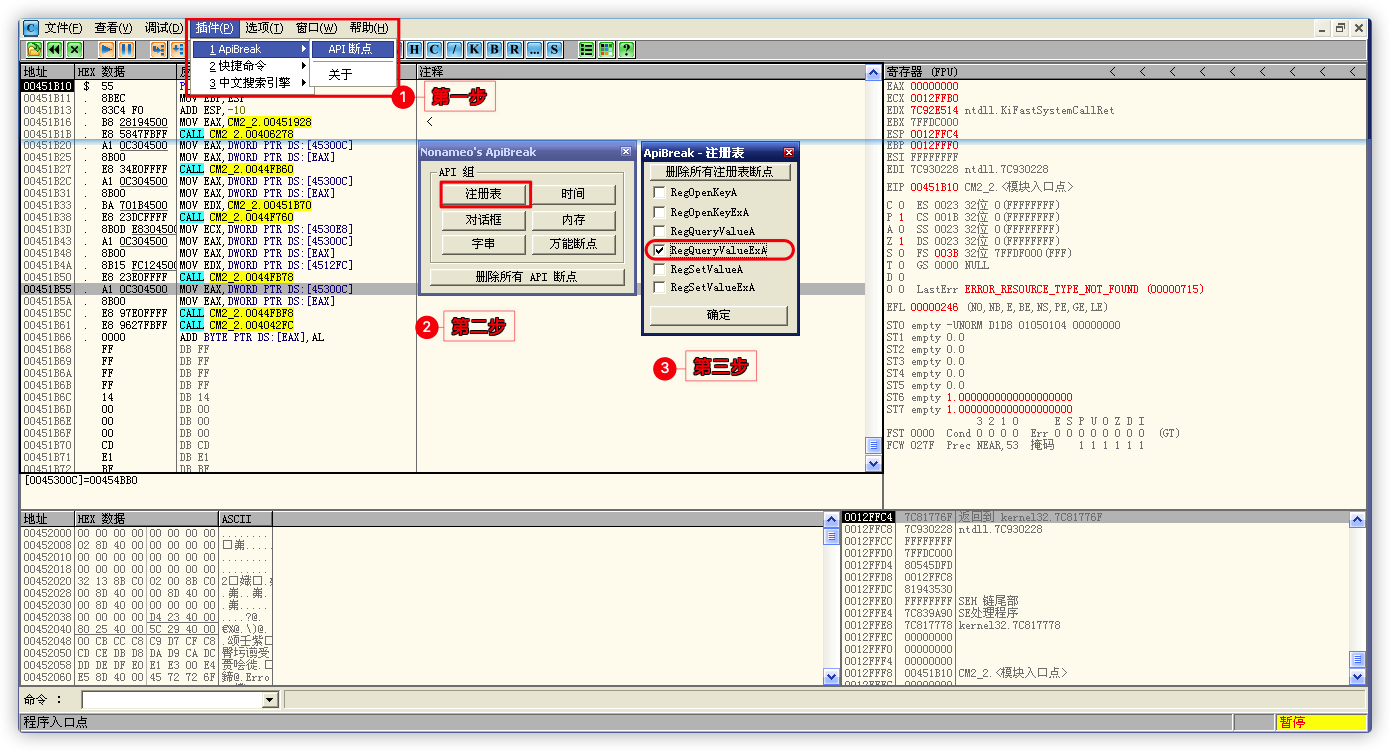This screenshot has height=751, width=1390.
Task: Select the API 断点 submenu entry
Action: coord(350,49)
